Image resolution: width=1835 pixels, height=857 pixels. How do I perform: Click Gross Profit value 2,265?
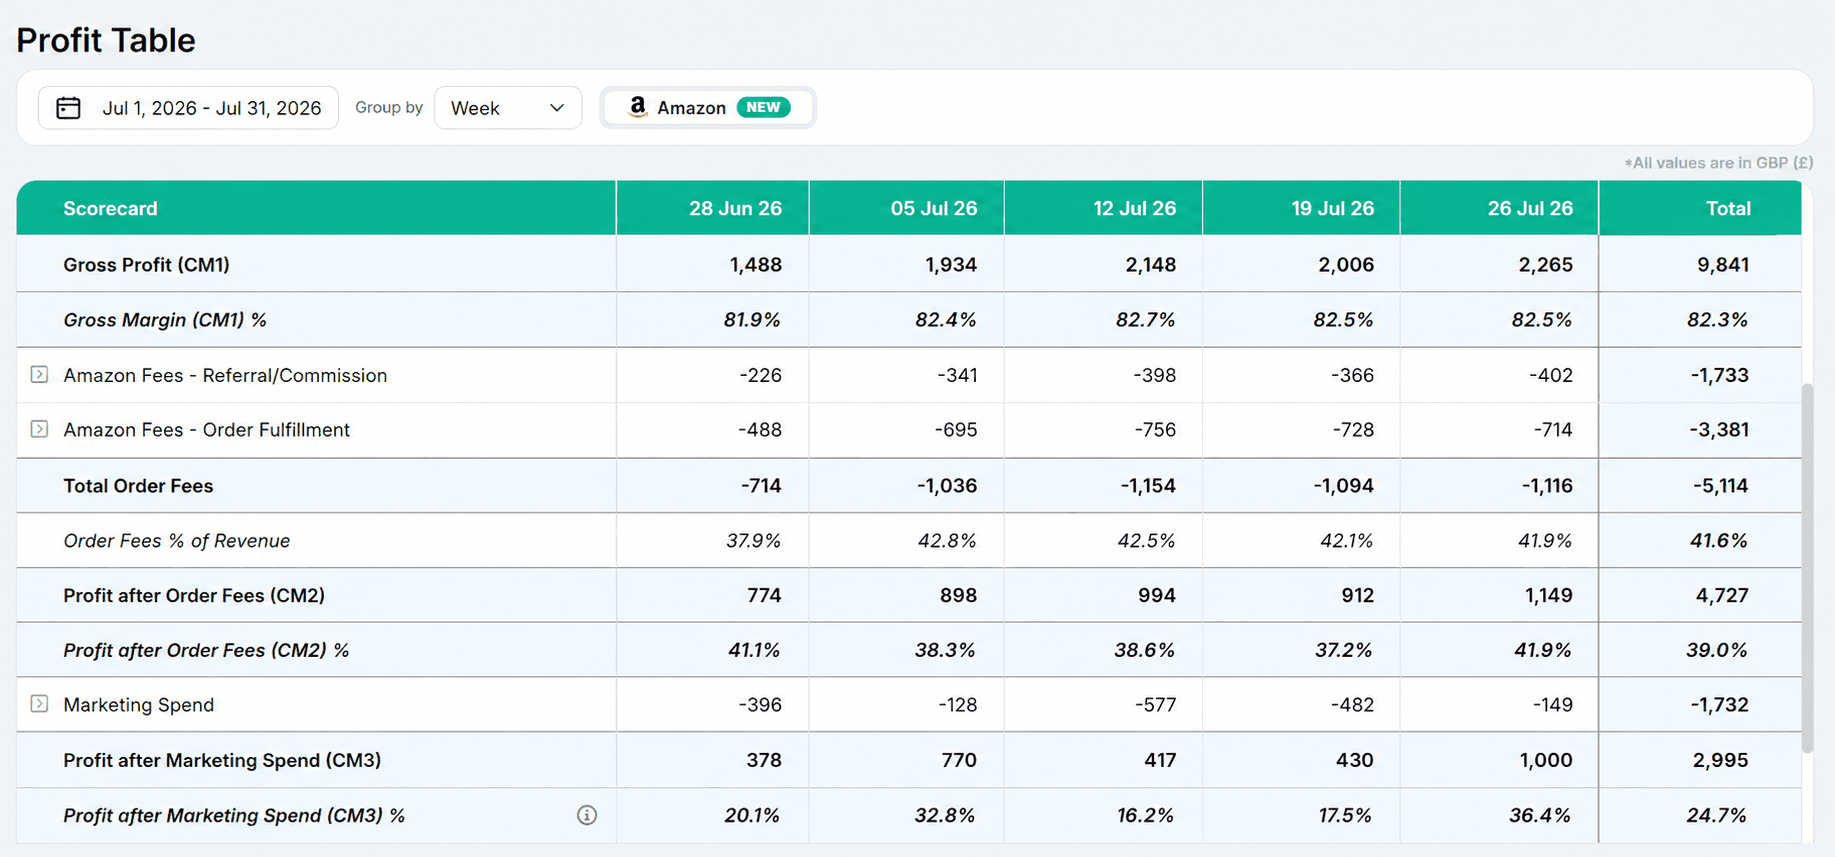pos(1546,265)
